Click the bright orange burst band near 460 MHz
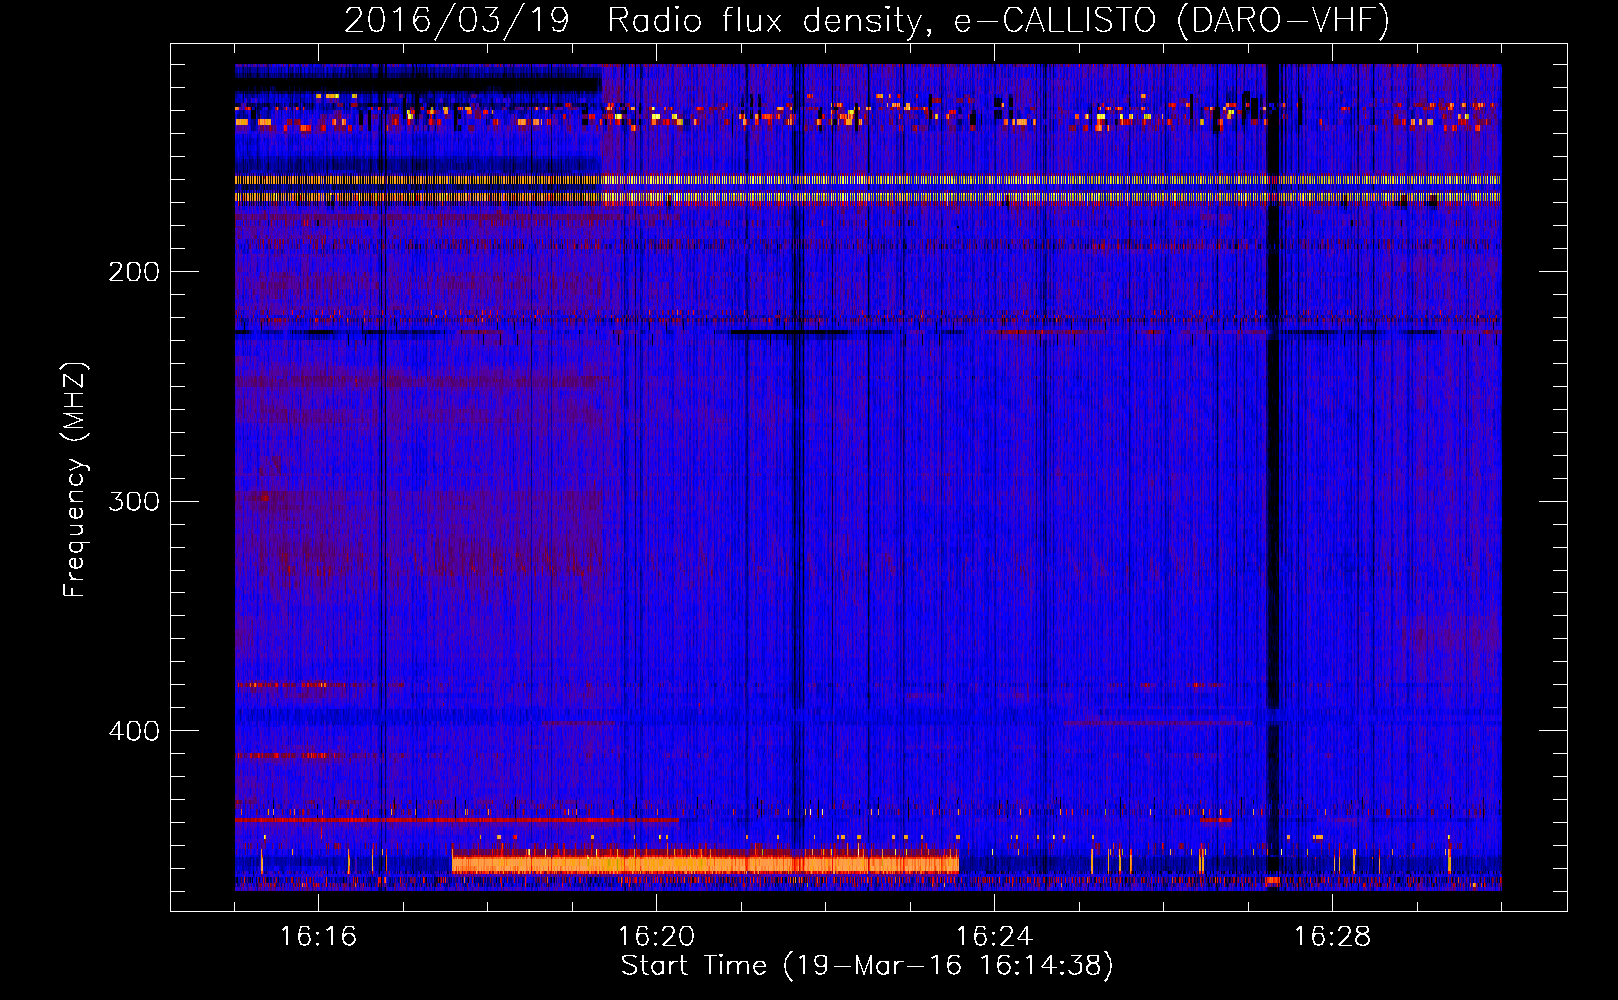This screenshot has width=1618, height=1000. point(705,862)
